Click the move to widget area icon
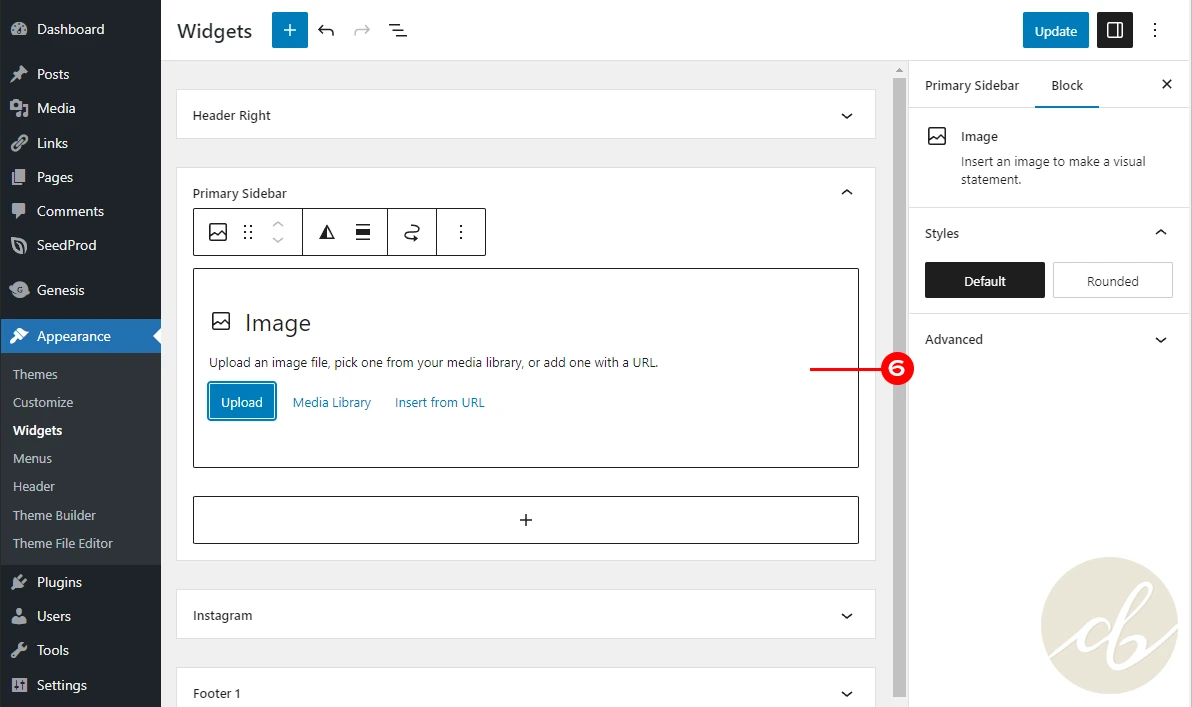The height and width of the screenshot is (707, 1192). pyautogui.click(x=412, y=232)
